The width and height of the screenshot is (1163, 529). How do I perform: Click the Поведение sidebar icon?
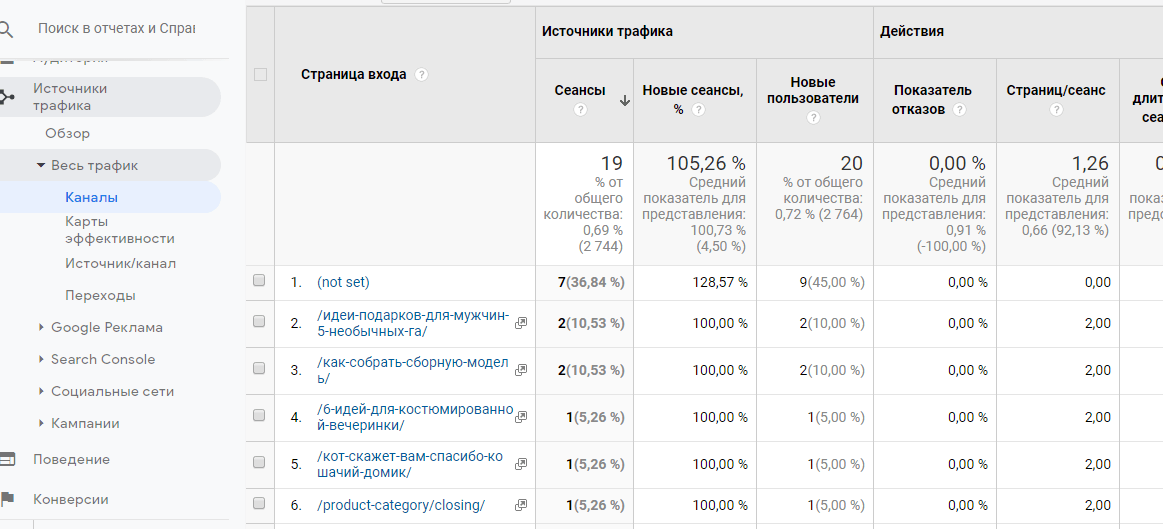pyautogui.click(x=7, y=459)
